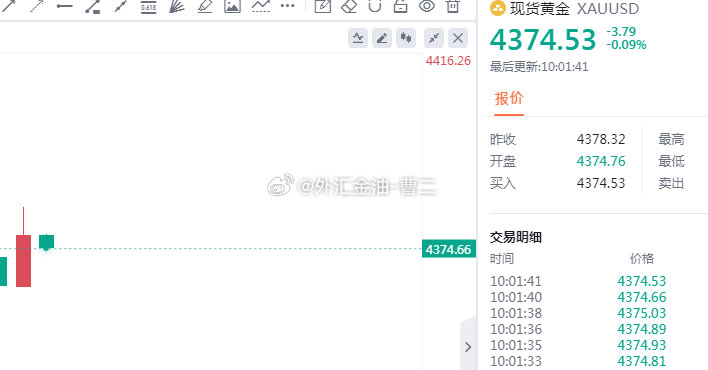Click the 最低 label
Screen dimensions: 708x370
click(671, 161)
